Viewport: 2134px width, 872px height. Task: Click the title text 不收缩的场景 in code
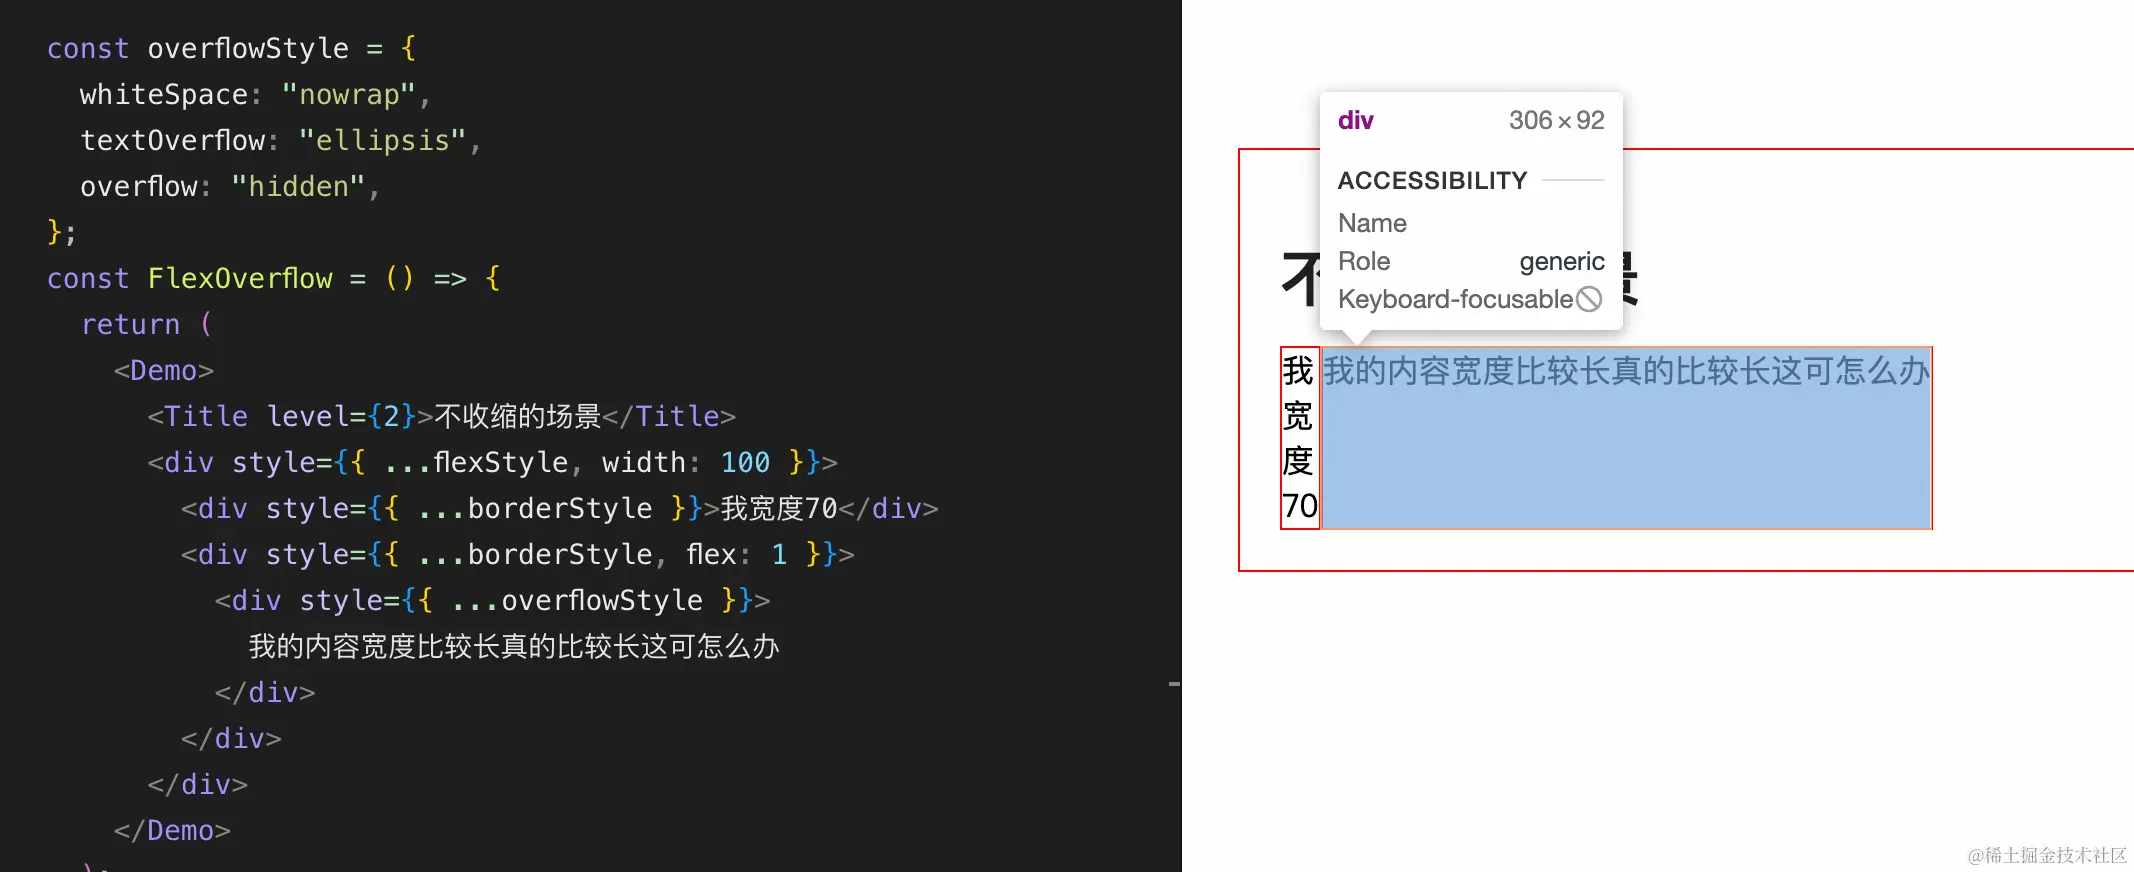tap(518, 417)
